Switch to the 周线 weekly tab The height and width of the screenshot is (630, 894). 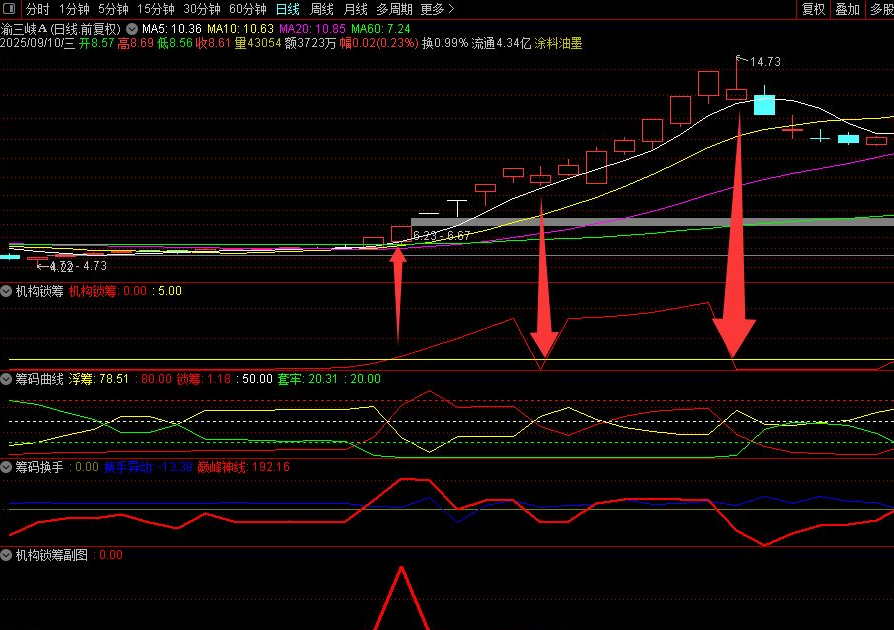[x=322, y=9]
